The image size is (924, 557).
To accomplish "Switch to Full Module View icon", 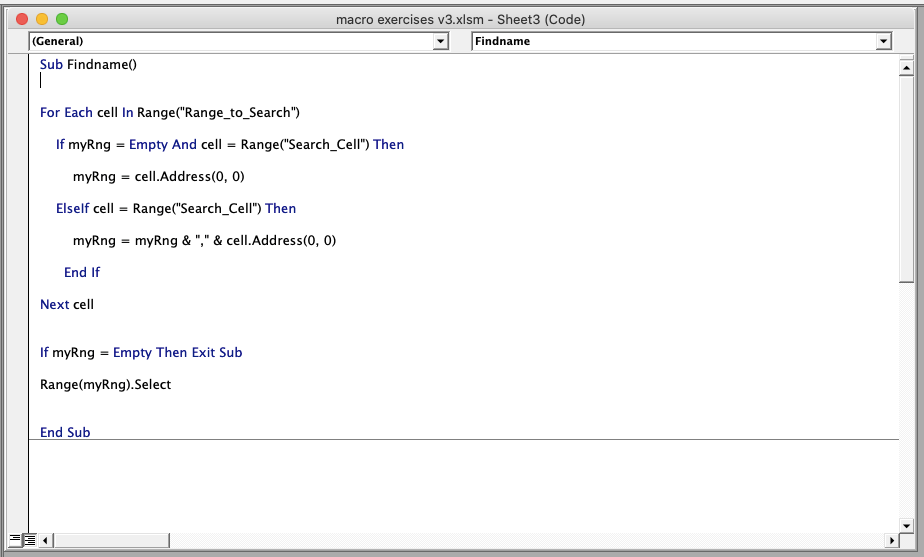I will tap(29, 539).
